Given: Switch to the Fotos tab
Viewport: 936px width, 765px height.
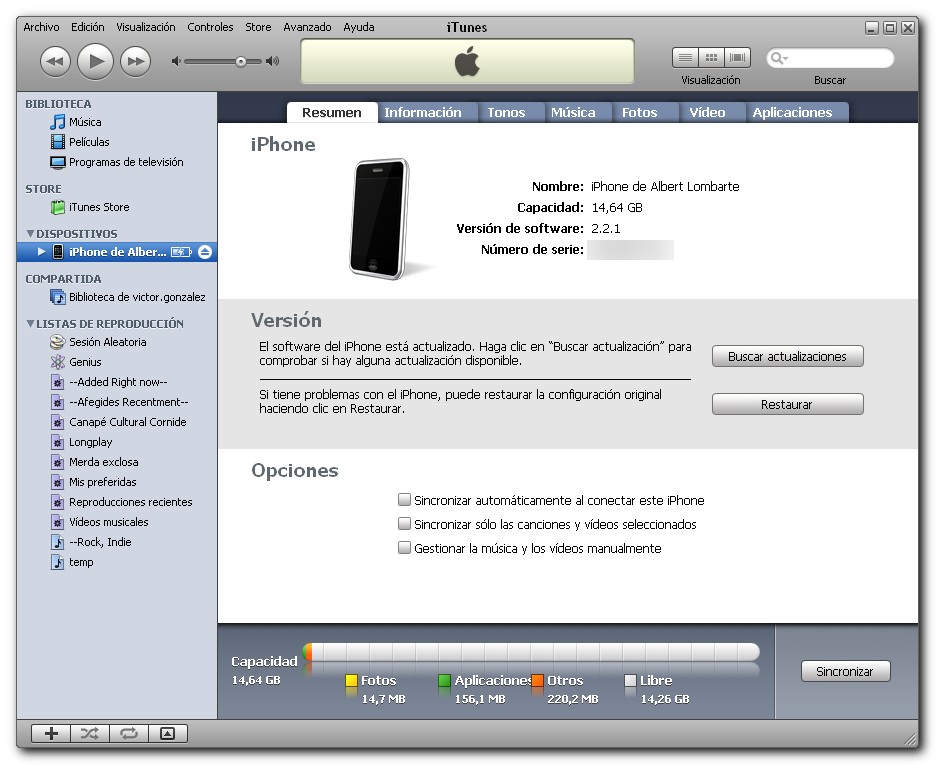Looking at the screenshot, I should tap(645, 112).
